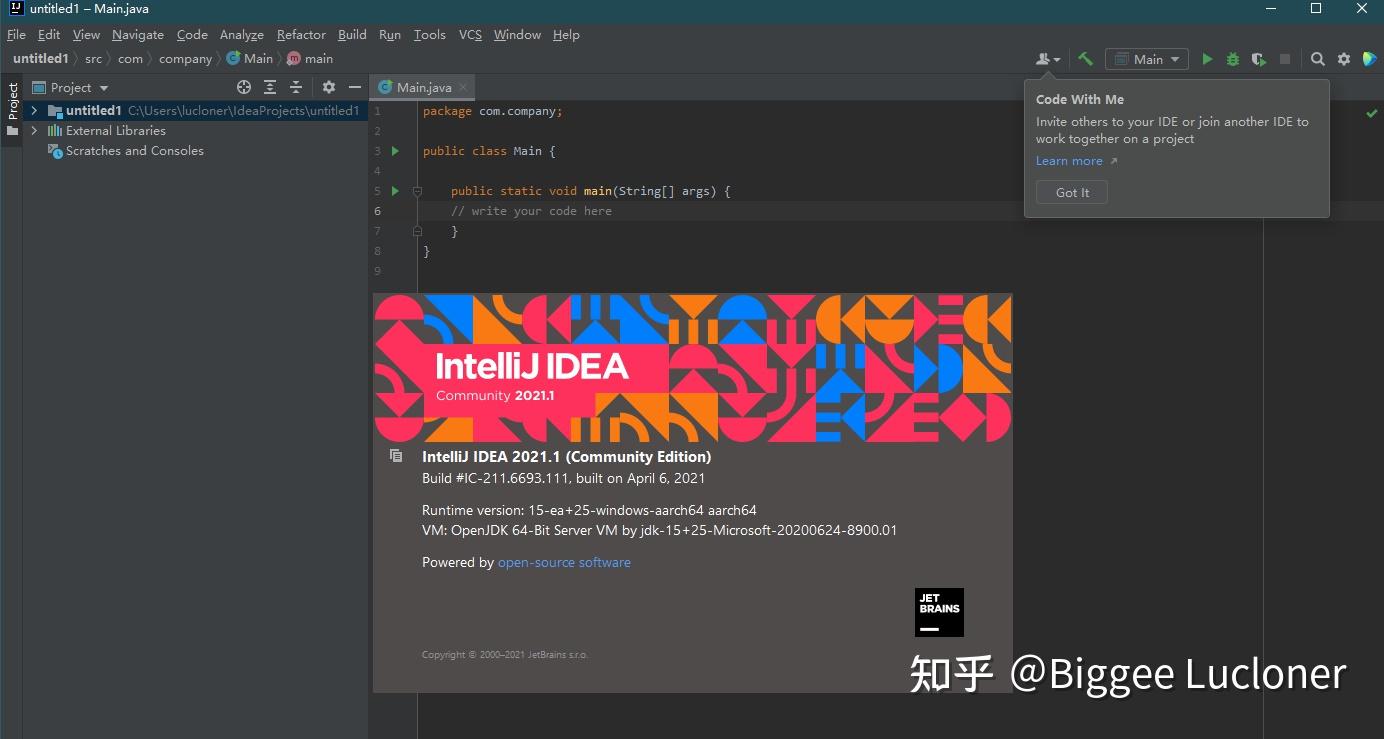Click company in the breadcrumb path
Screen dimensions: 1384x739
point(185,58)
